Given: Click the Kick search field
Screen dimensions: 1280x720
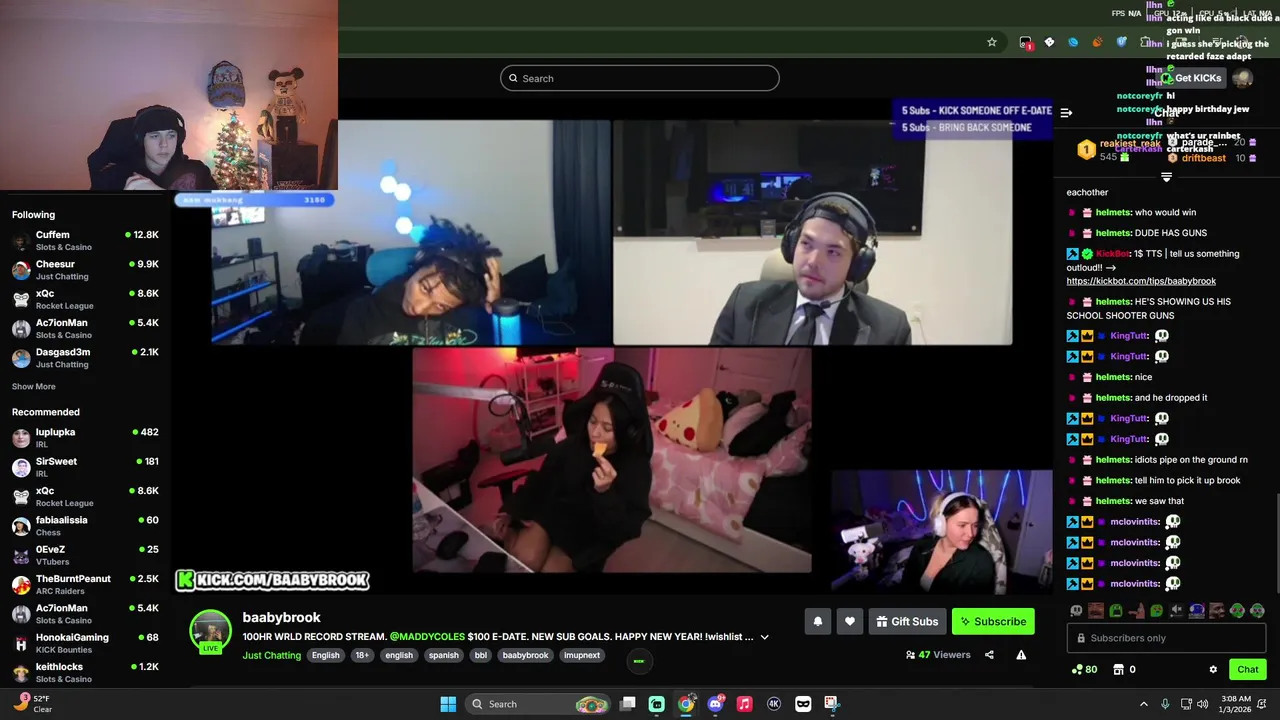Looking at the screenshot, I should pos(640,78).
